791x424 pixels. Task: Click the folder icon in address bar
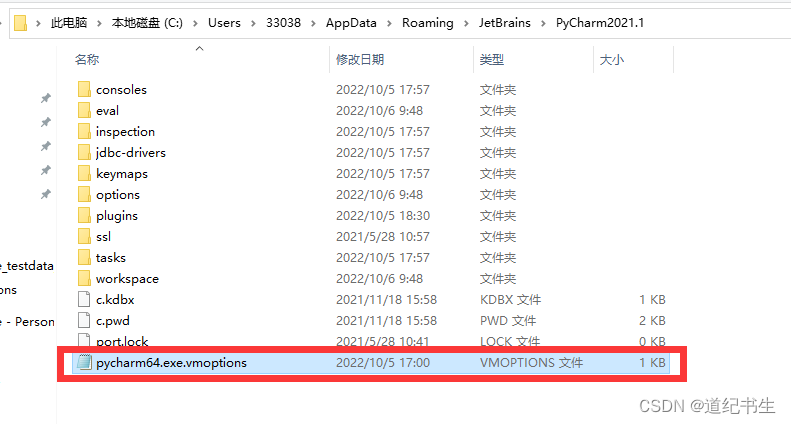click(20, 23)
